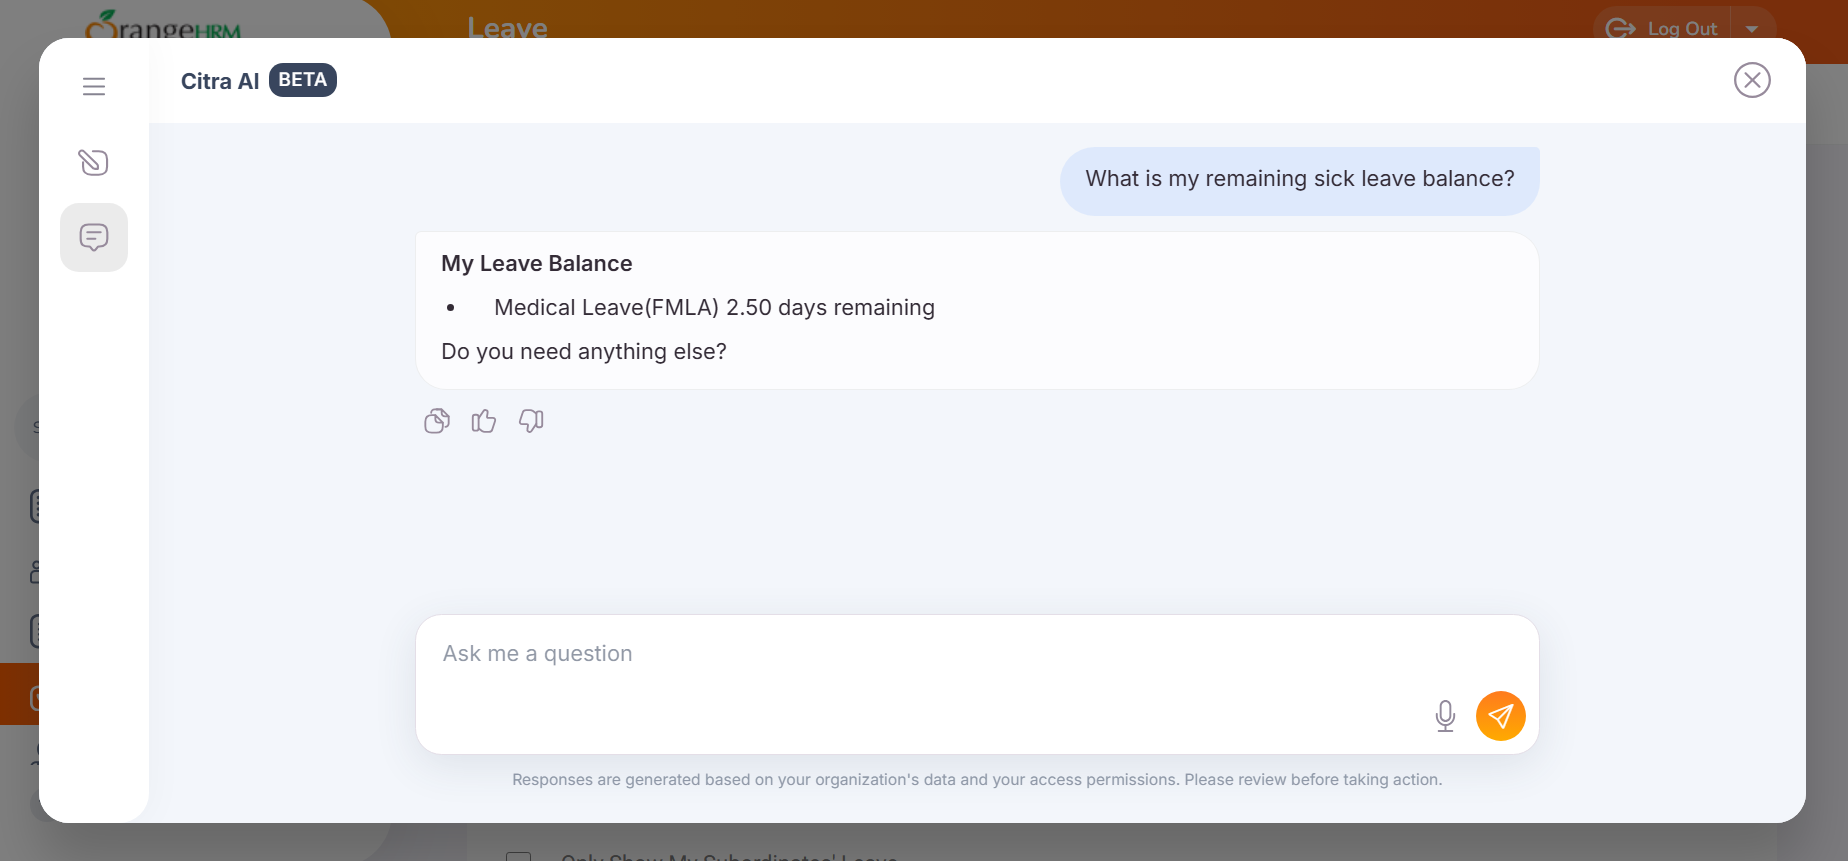Give thumbs down to the response
1848x861 pixels.
coord(531,421)
